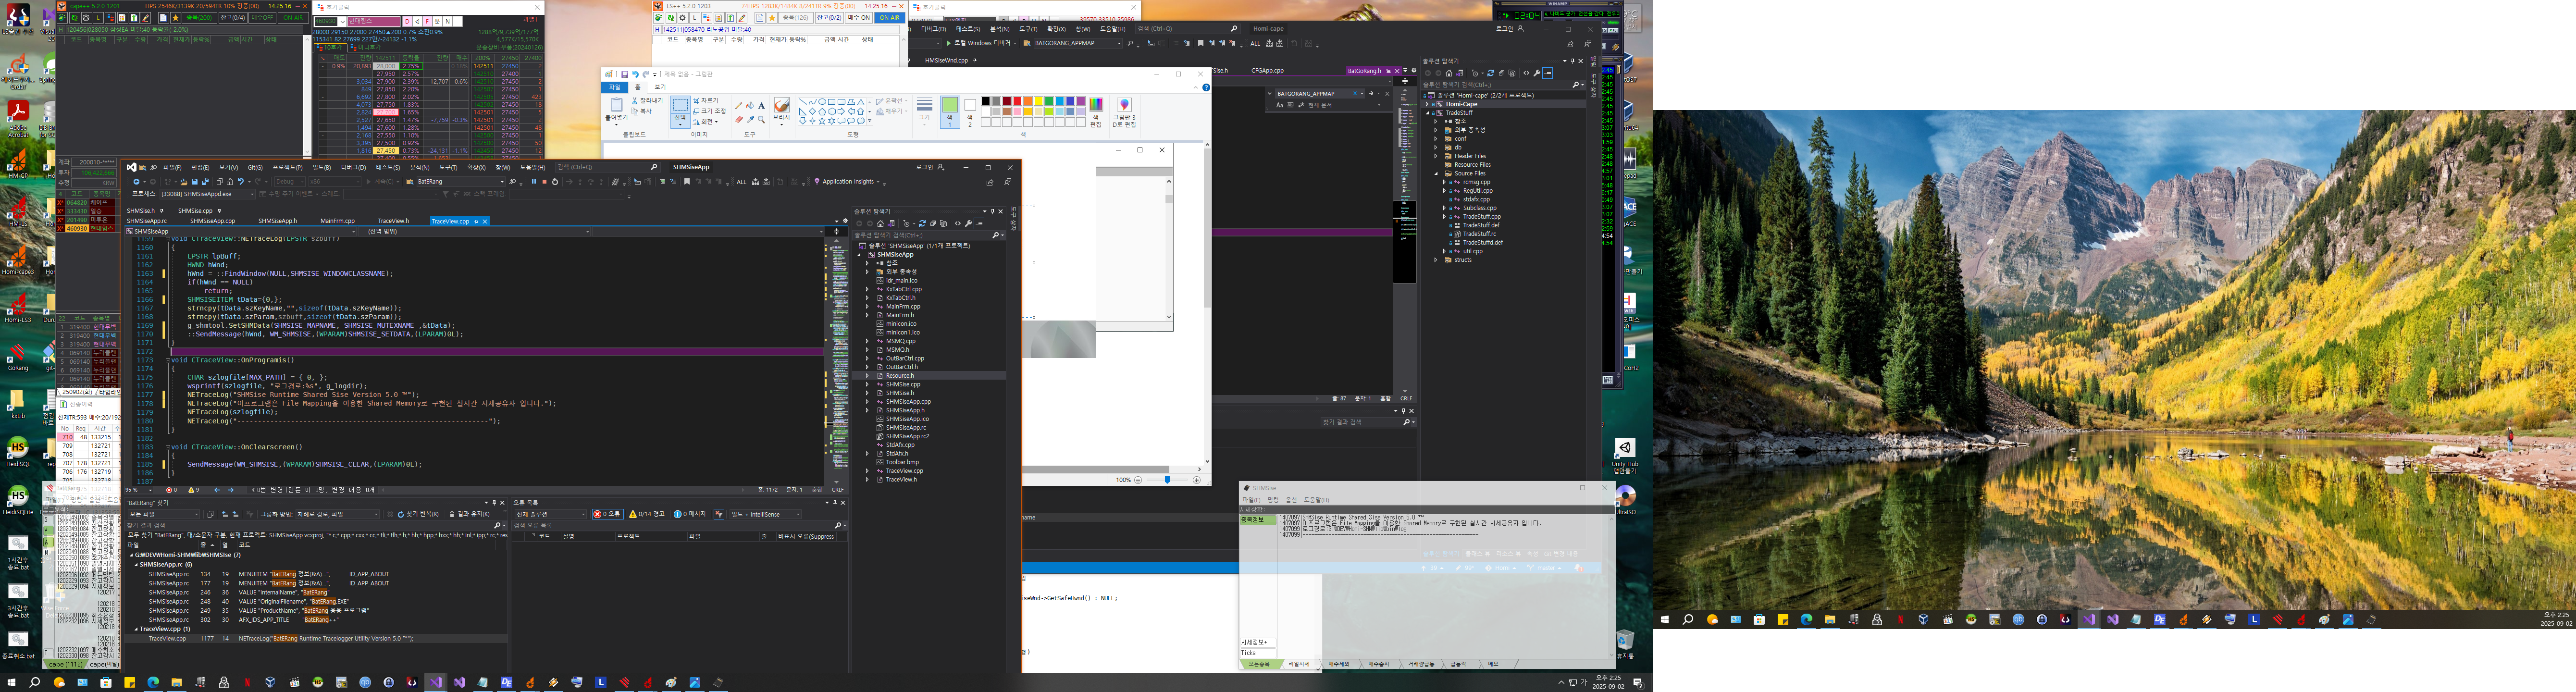The height and width of the screenshot is (692, 2576).
Task: Open the BatERang startup project dropdown
Action: point(461,182)
